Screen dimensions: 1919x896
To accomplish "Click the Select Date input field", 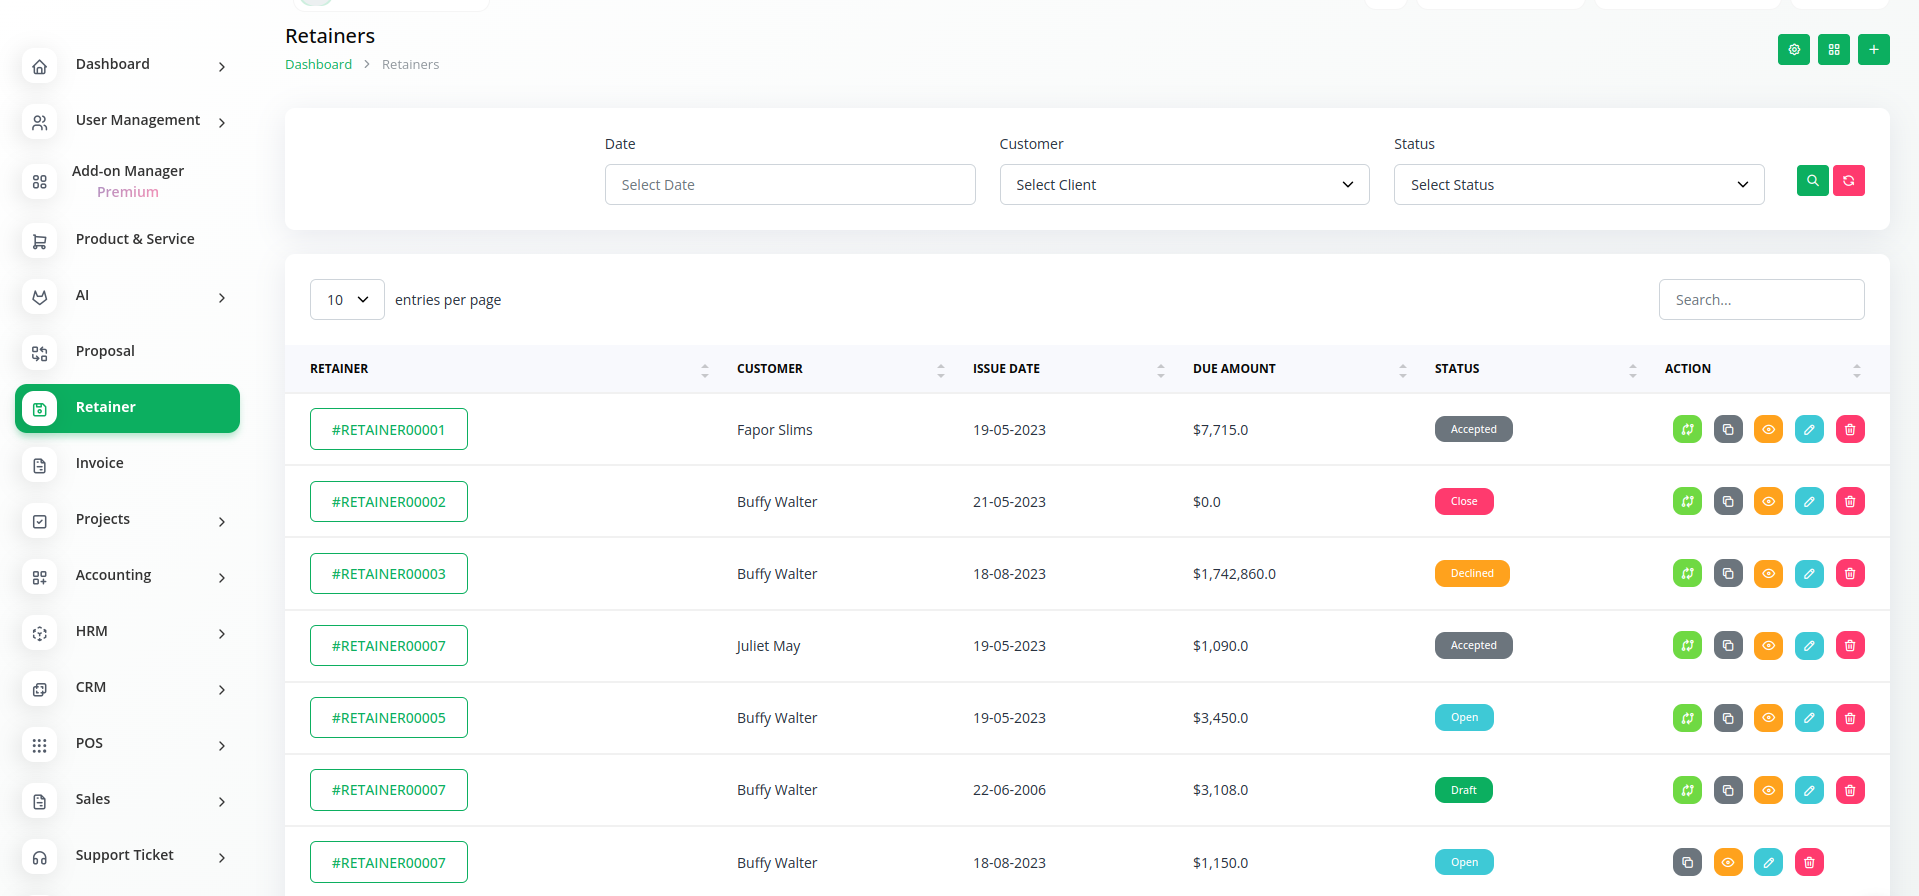I will tap(789, 185).
